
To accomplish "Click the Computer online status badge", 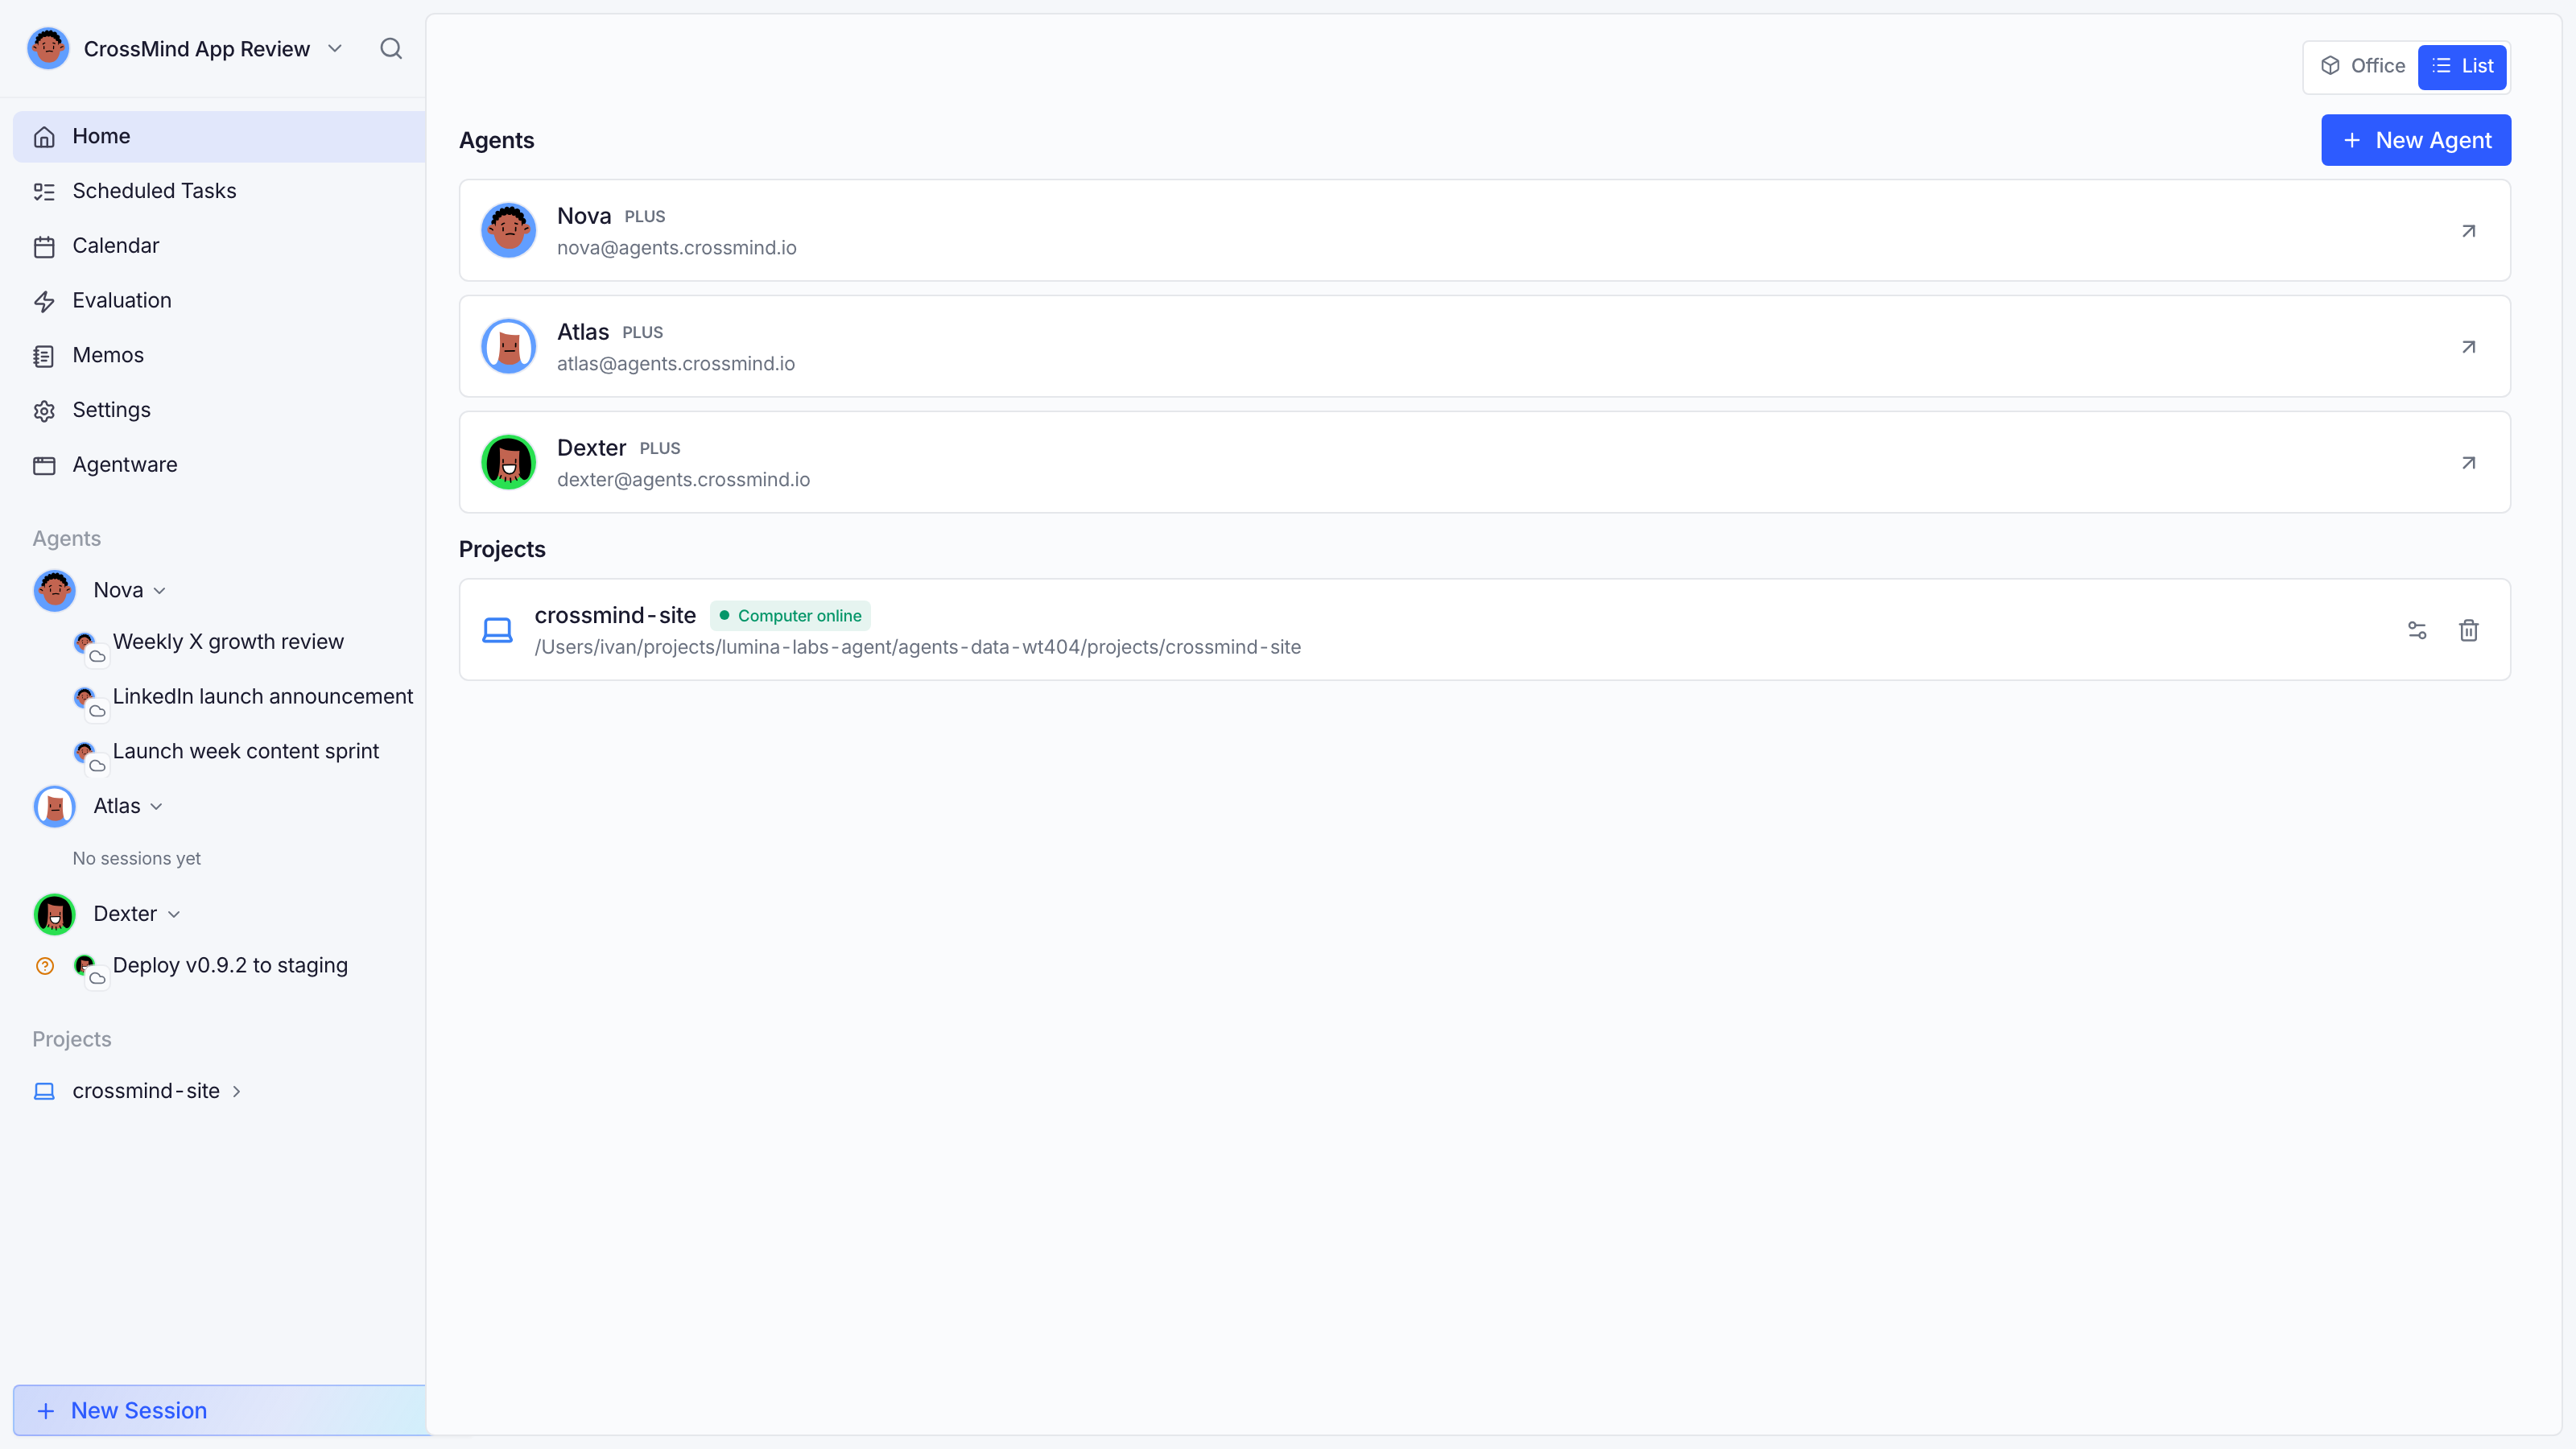I will [x=790, y=616].
